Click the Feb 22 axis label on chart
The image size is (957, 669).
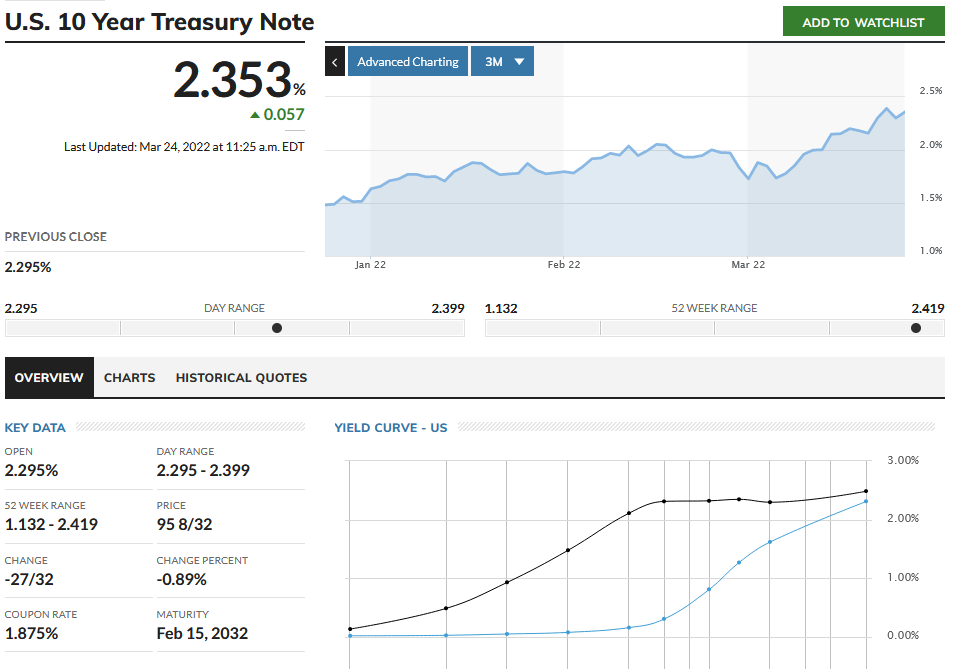pyautogui.click(x=564, y=265)
